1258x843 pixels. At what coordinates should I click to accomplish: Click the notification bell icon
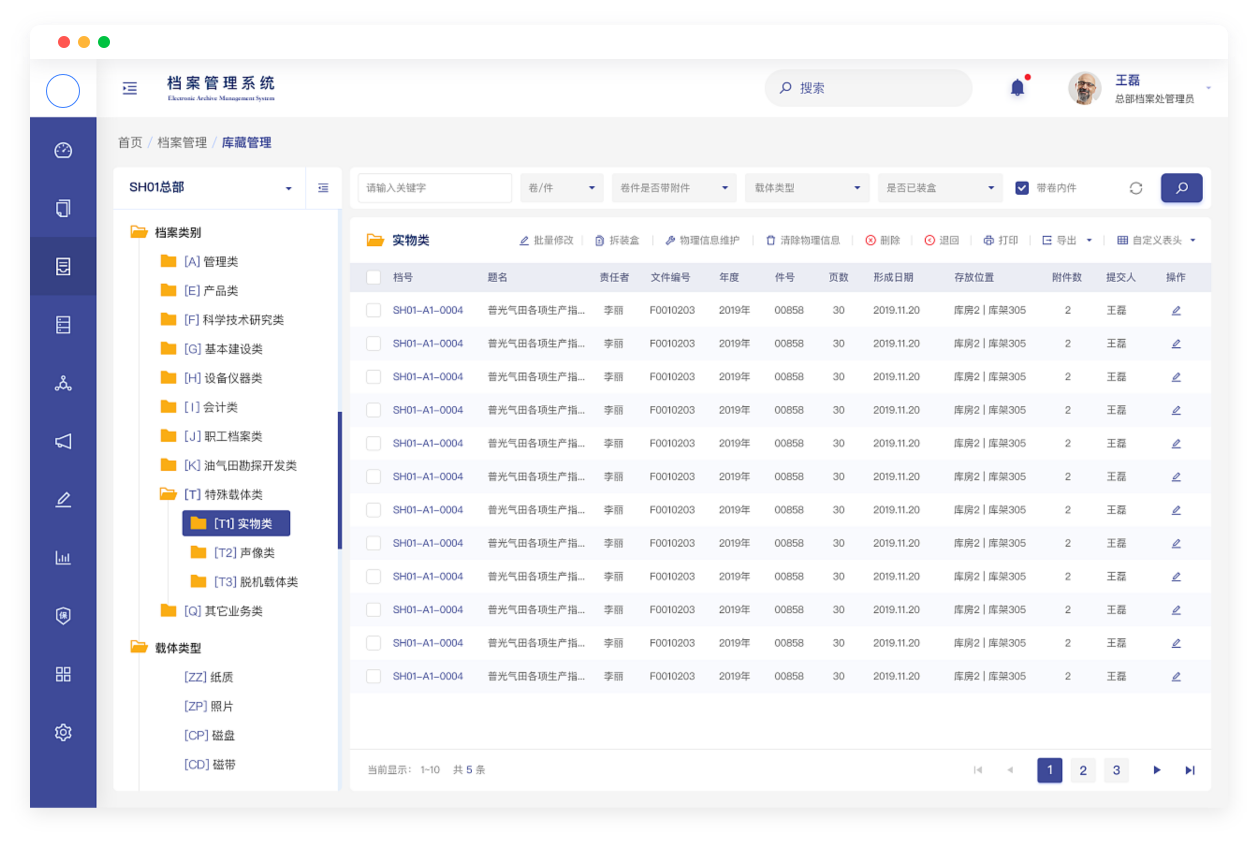pos(1017,88)
